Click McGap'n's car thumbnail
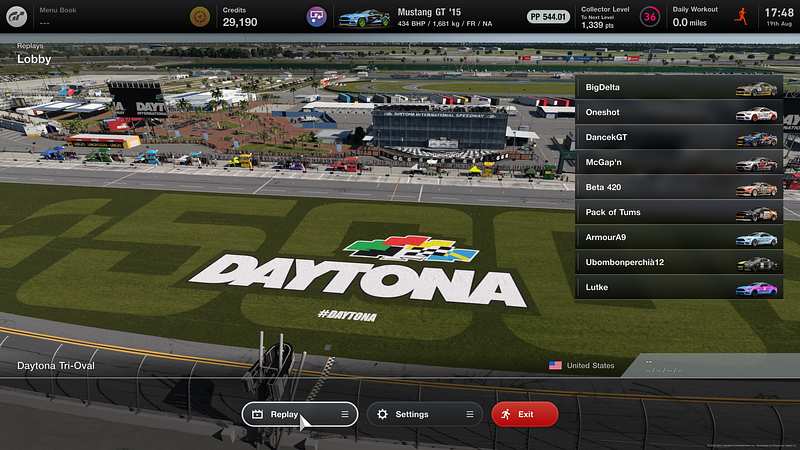Screen dimensions: 800x450 click(x=756, y=164)
